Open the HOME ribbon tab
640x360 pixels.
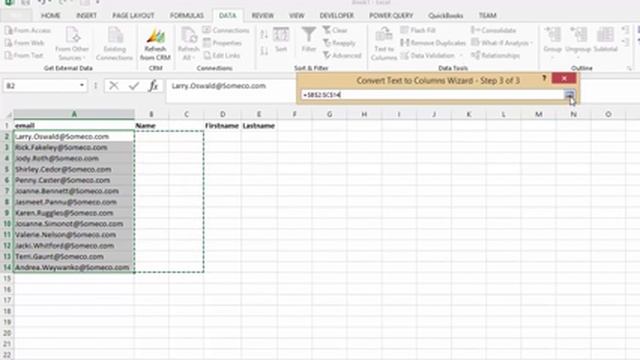(x=51, y=16)
